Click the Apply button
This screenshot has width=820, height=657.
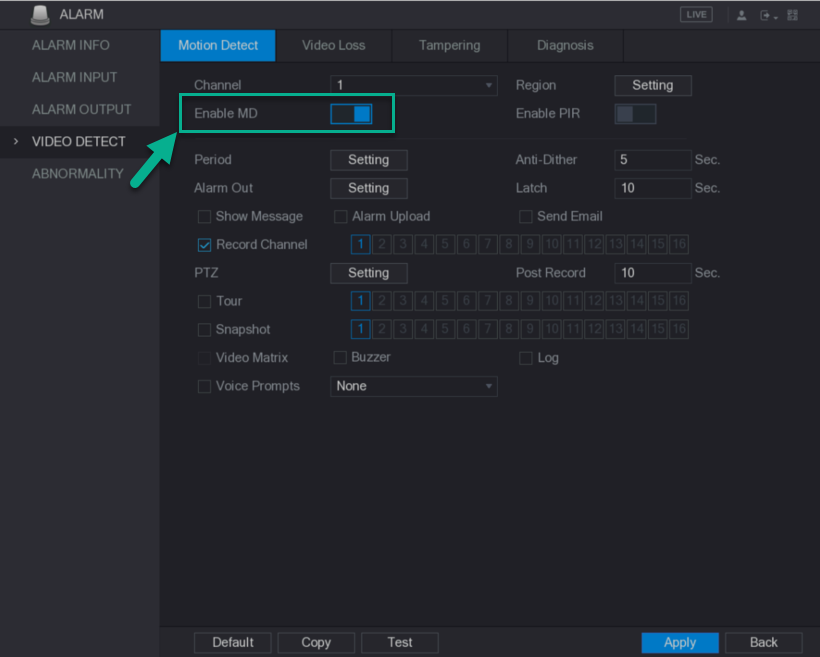click(680, 642)
